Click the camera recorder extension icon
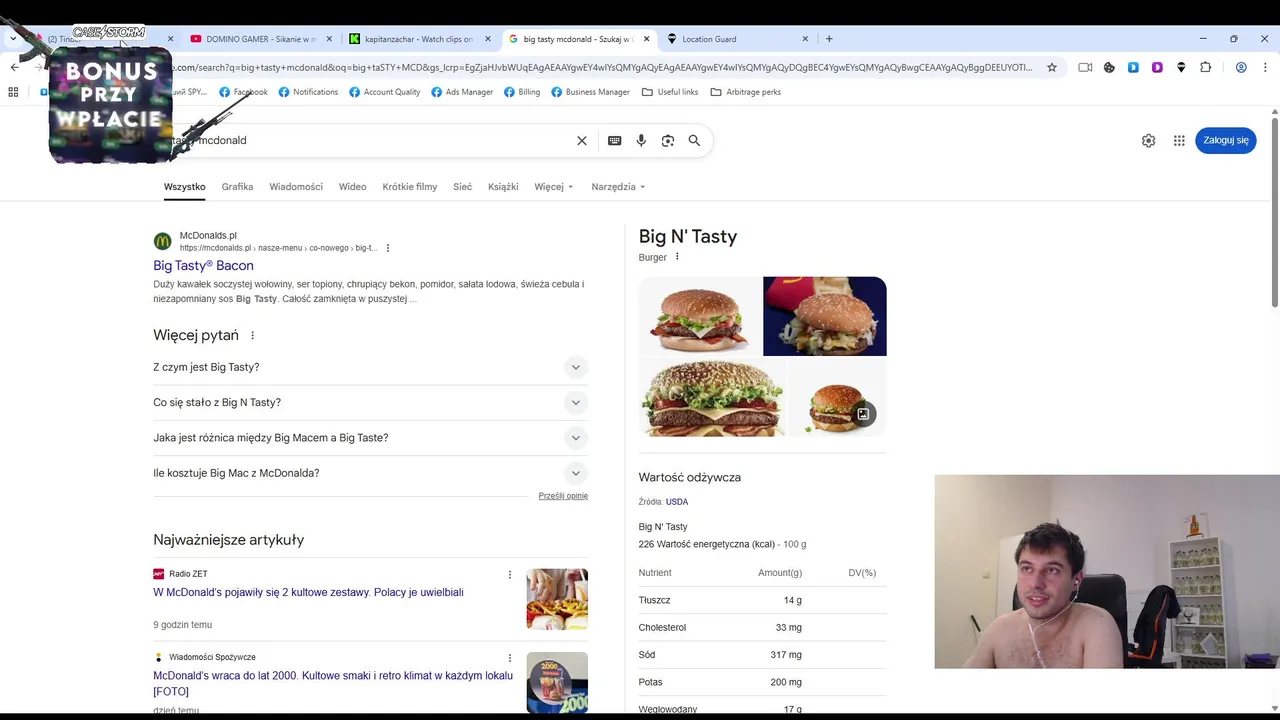Screen dimensions: 1280x720 point(1085,67)
